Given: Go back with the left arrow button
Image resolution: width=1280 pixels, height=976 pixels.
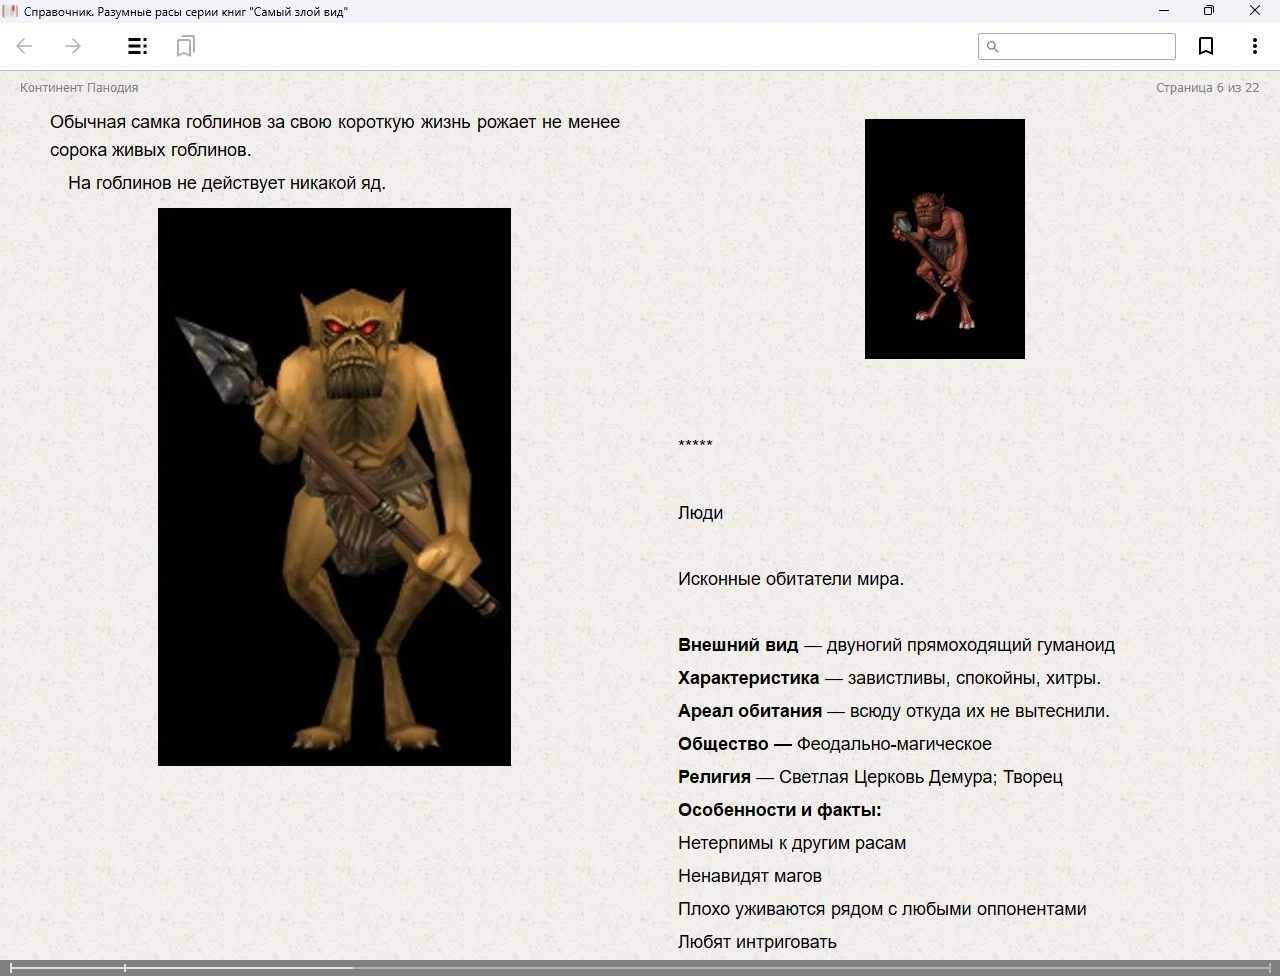Looking at the screenshot, I should pos(25,46).
